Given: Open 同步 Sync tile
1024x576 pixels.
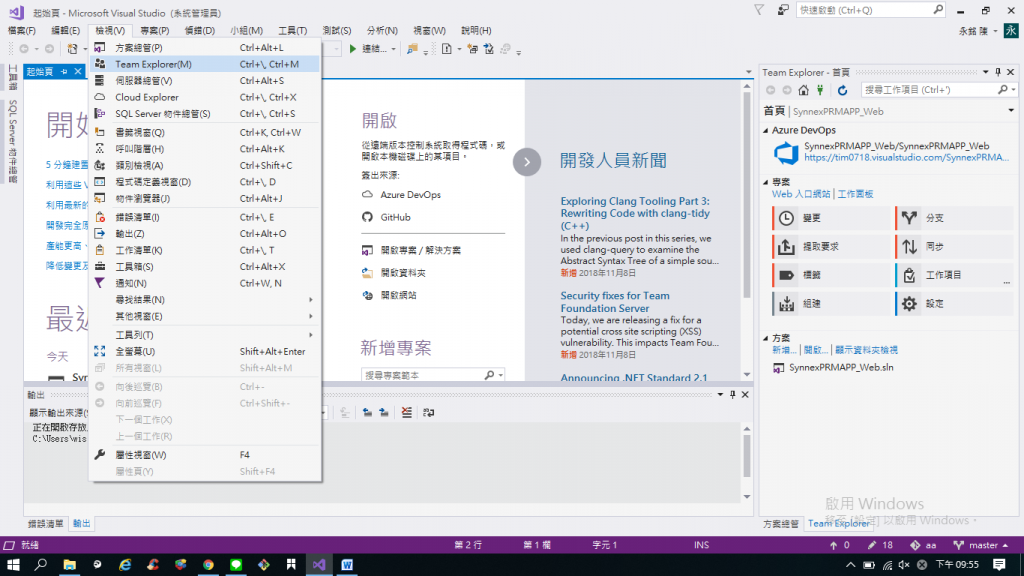Looking at the screenshot, I should click(x=954, y=247).
